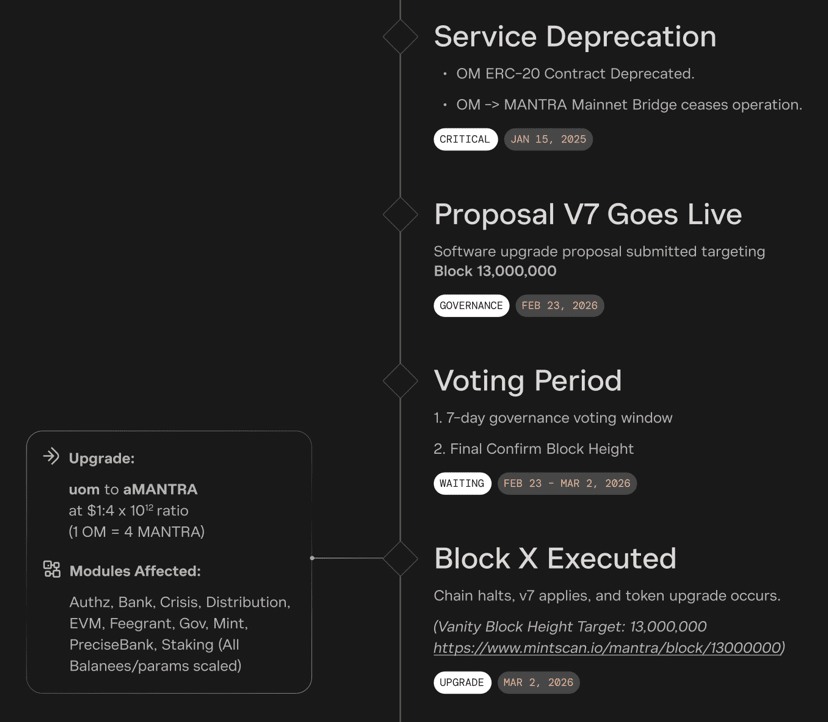828x722 pixels.
Task: Click the UPGRADE status badge
Action: [462, 683]
